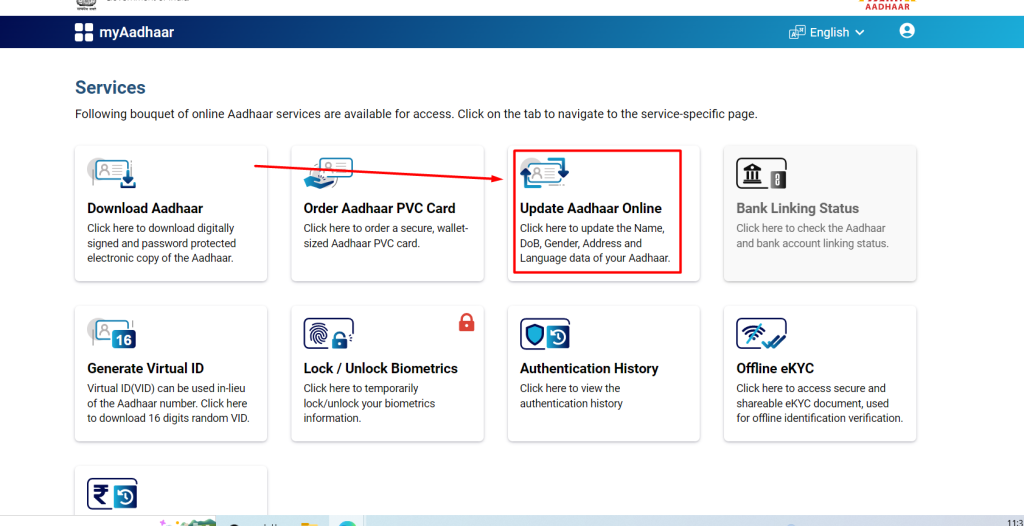
Task: Click the Services page heading
Action: coord(110,88)
